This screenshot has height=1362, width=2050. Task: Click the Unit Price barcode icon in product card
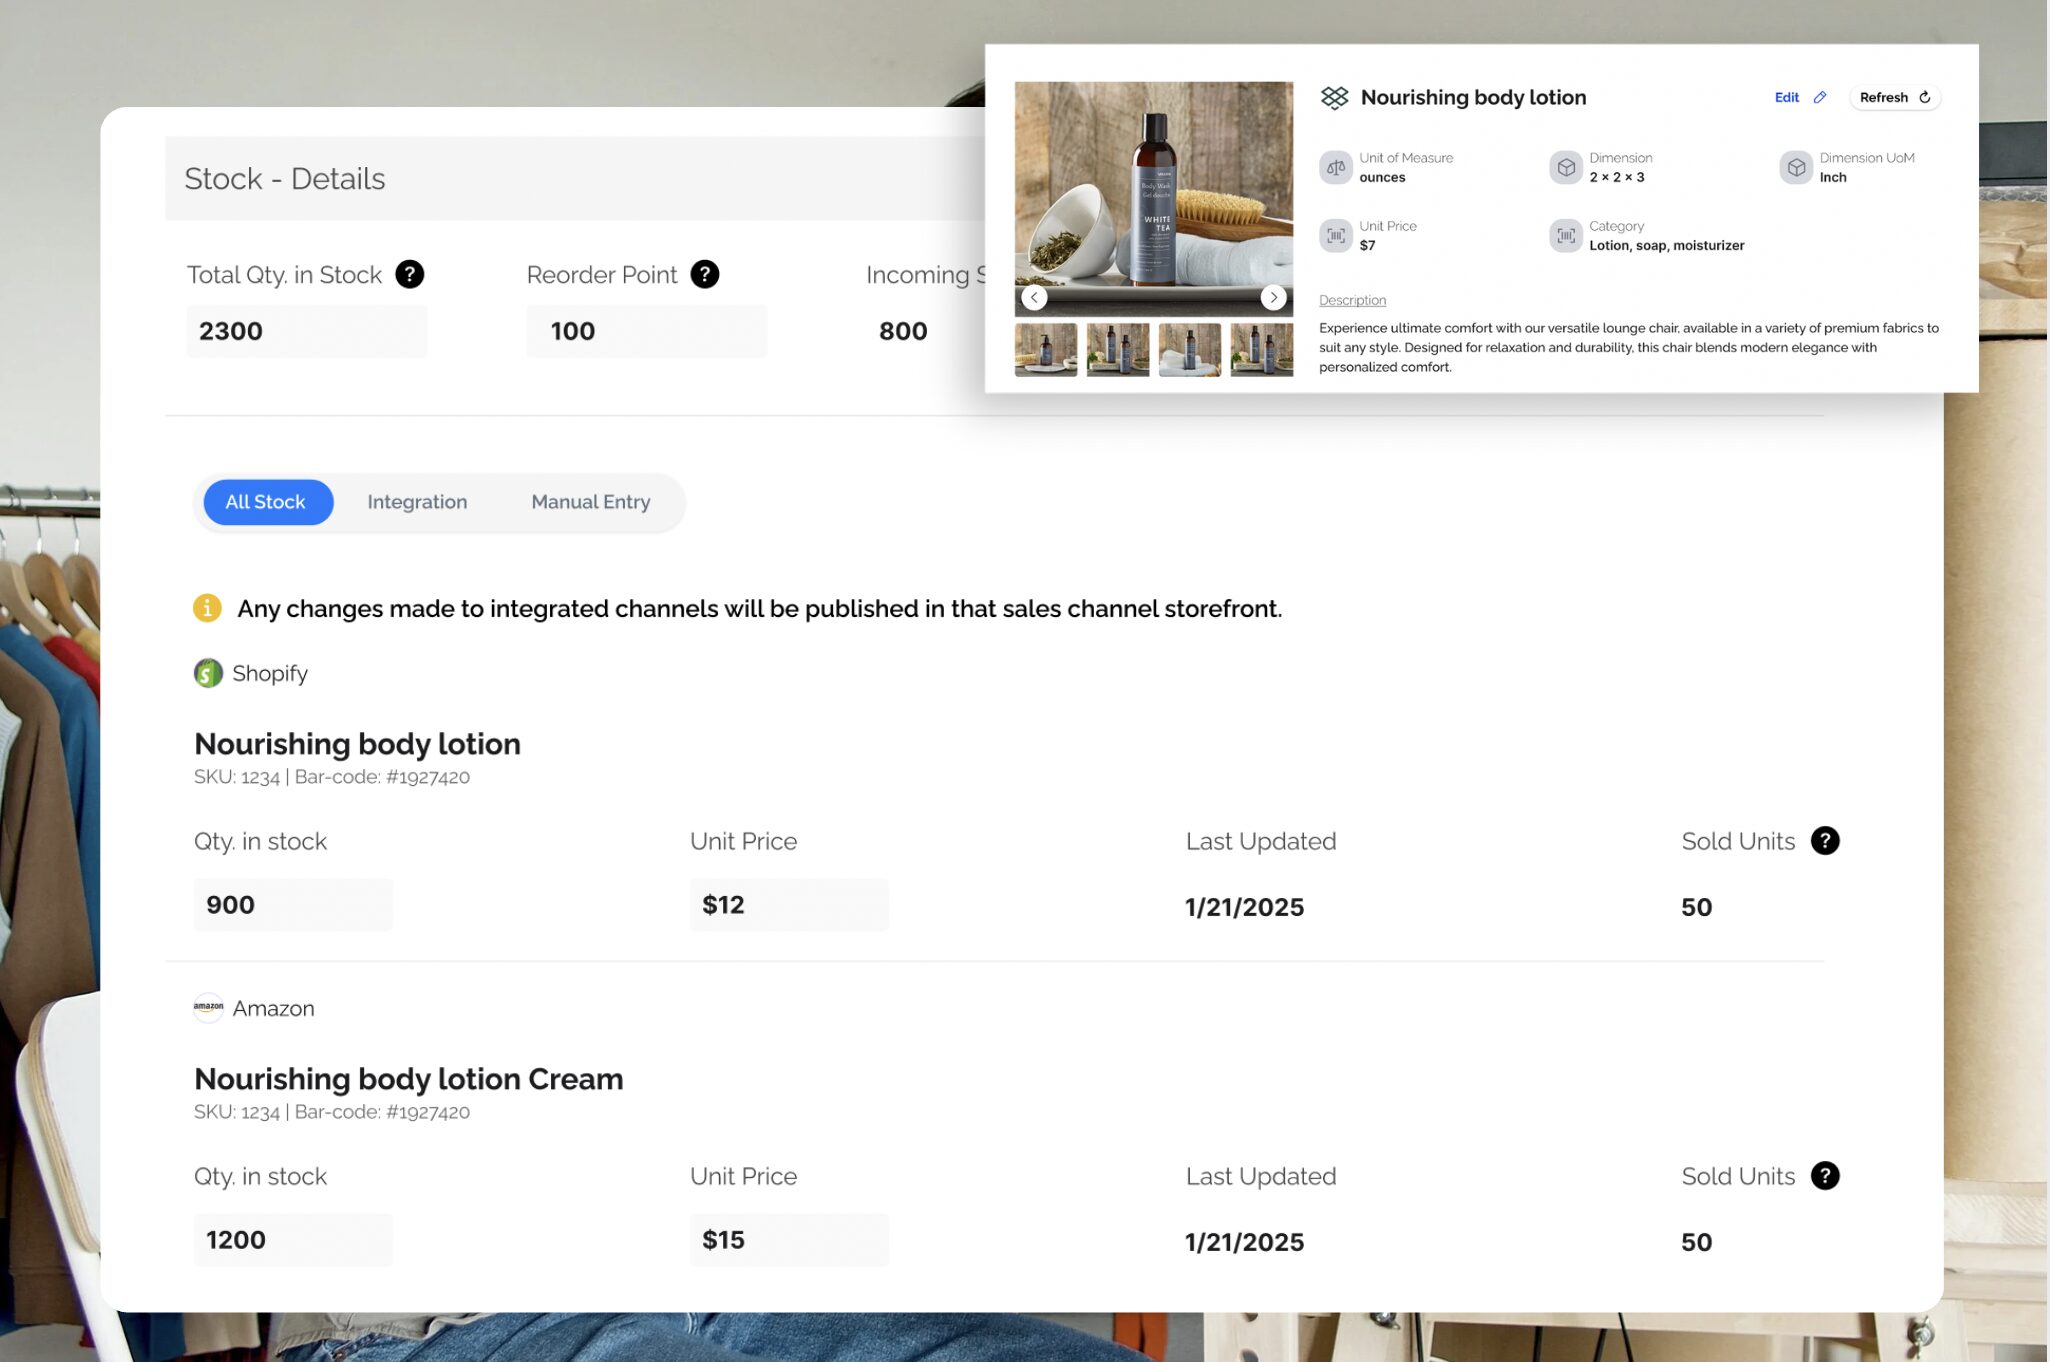pyautogui.click(x=1335, y=236)
